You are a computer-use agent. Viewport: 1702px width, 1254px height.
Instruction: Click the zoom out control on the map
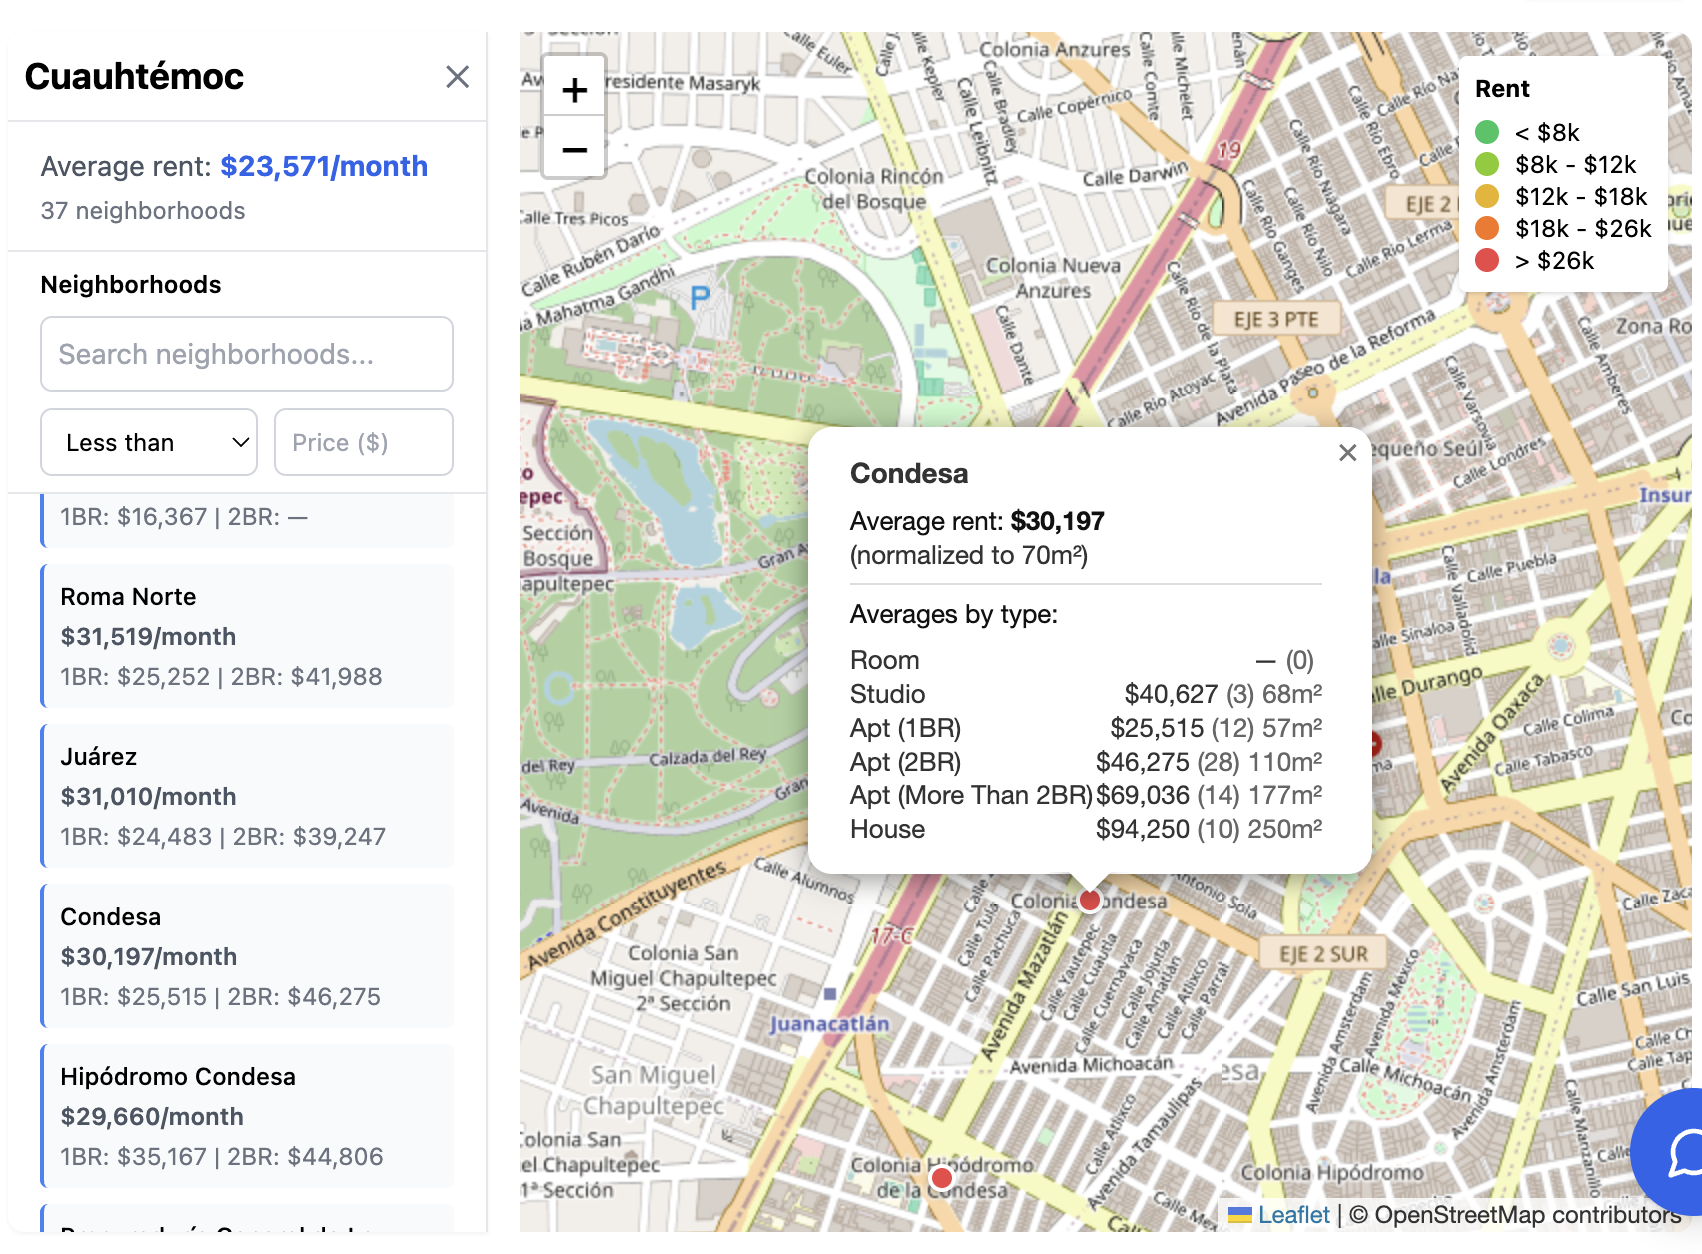point(574,148)
